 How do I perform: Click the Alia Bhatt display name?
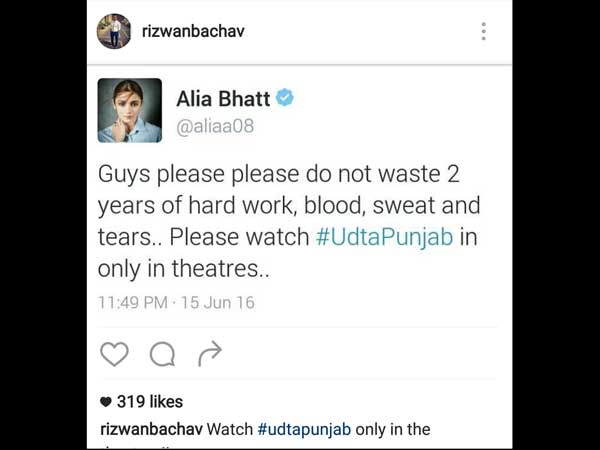[x=223, y=98]
